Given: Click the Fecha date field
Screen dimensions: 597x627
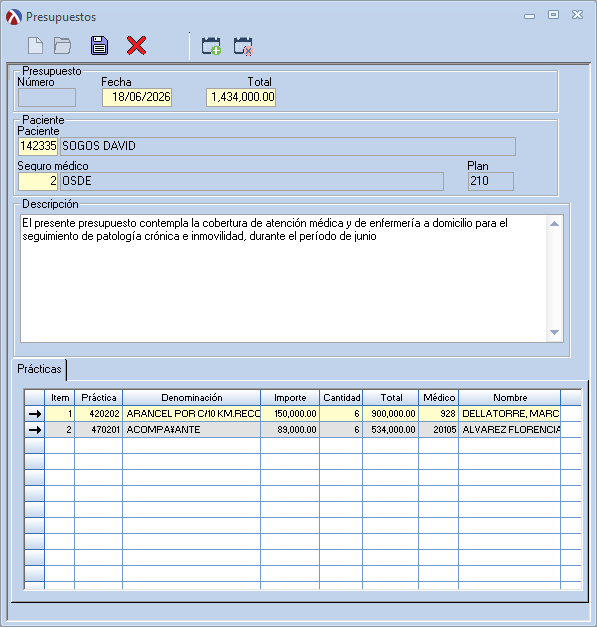Looking at the screenshot, I should (137, 97).
